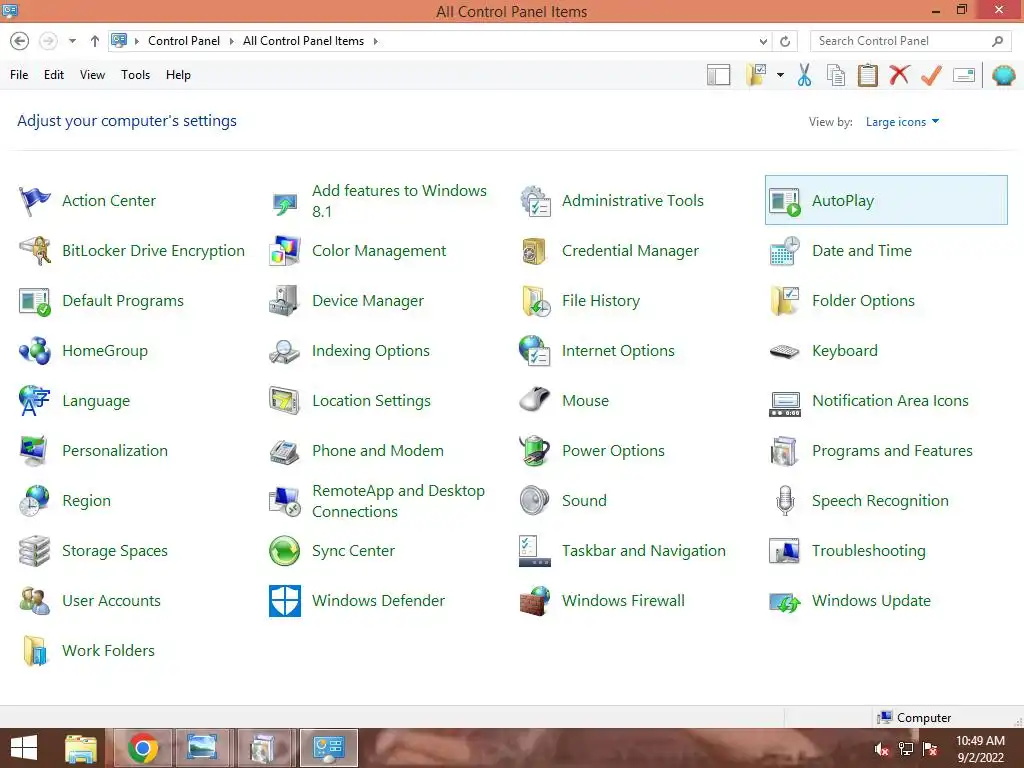This screenshot has height=768, width=1024.
Task: Expand the View by Large icons dropdown
Action: click(x=902, y=121)
